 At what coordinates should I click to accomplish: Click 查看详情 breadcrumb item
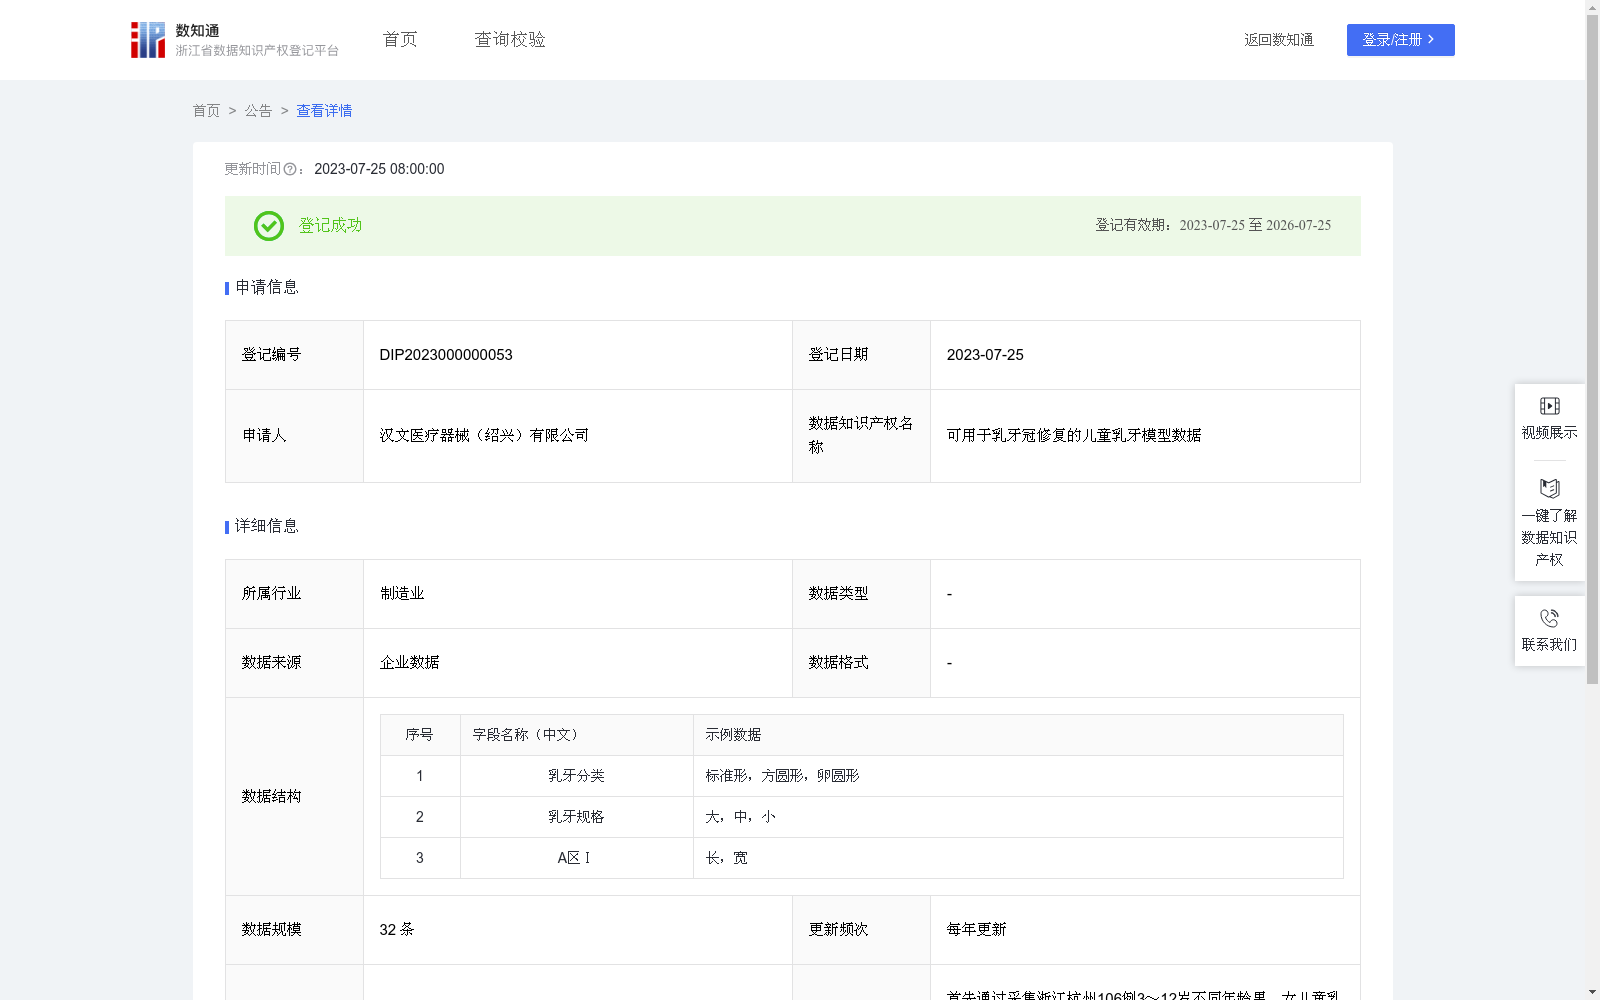324,111
